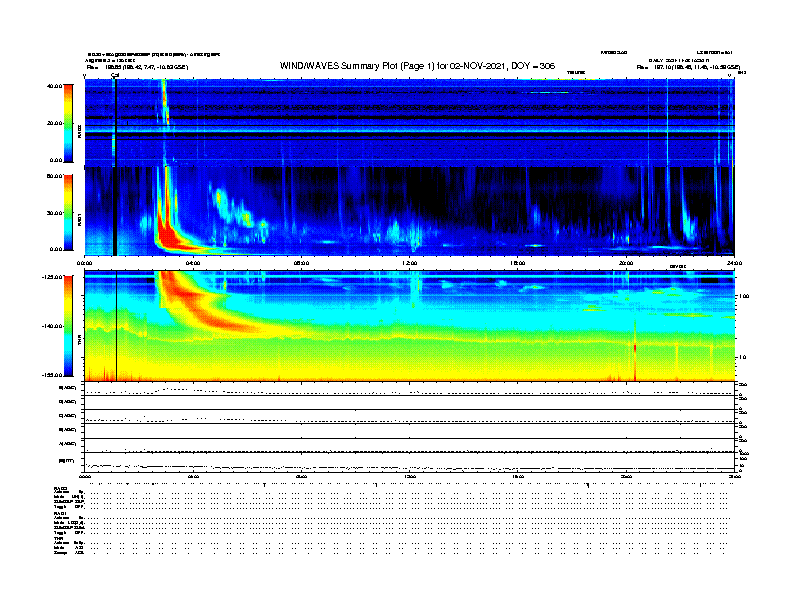Select the -155.00 label on TNR color bar
The image size is (792, 612).
click(53, 375)
